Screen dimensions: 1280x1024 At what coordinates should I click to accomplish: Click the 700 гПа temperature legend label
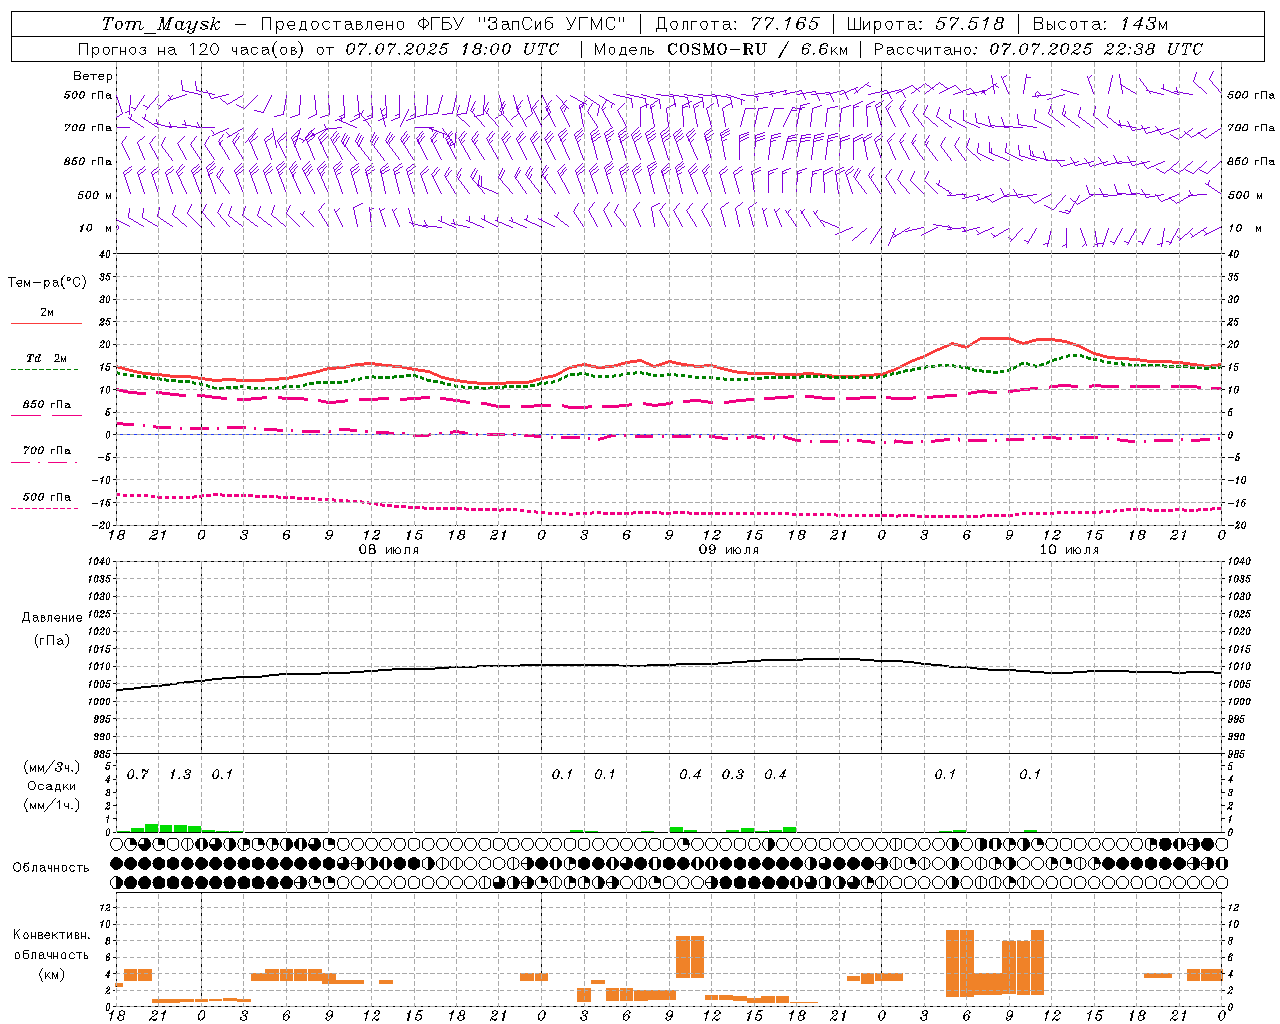pos(47,451)
